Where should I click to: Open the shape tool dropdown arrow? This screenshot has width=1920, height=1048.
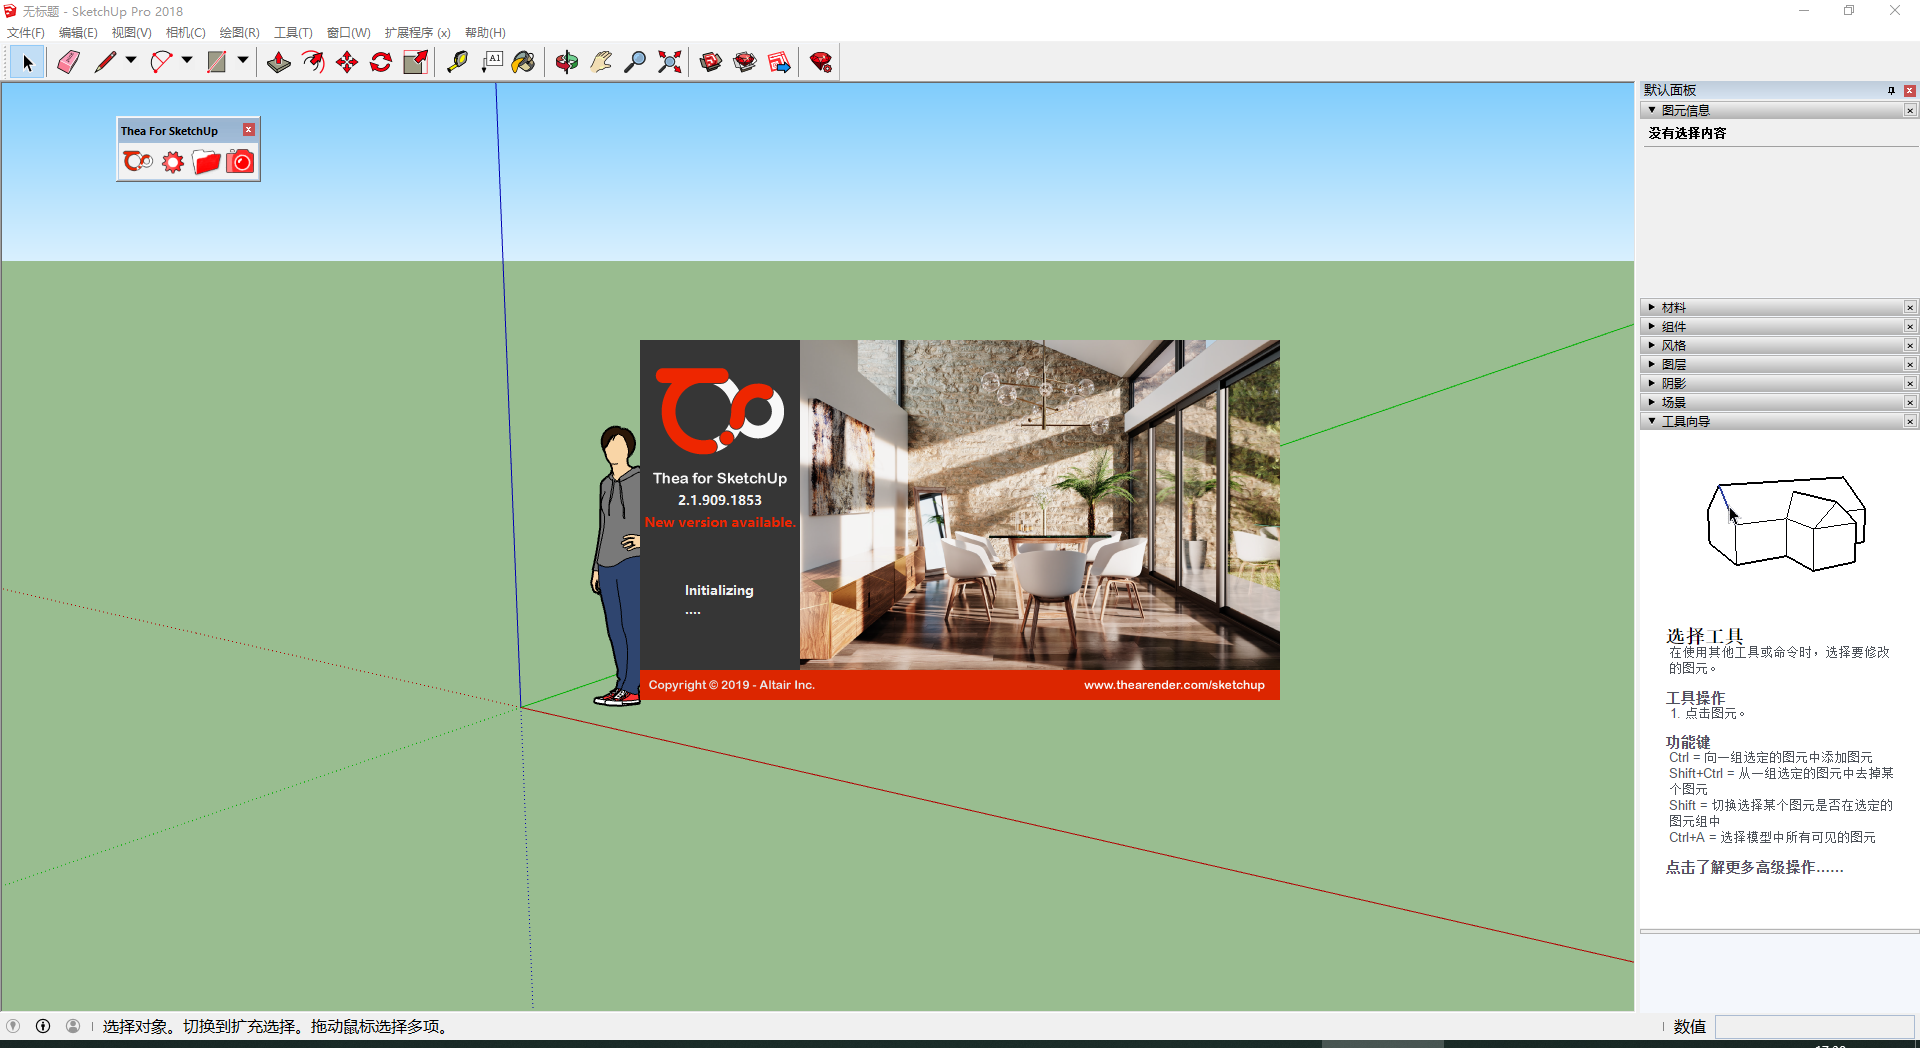(x=243, y=61)
